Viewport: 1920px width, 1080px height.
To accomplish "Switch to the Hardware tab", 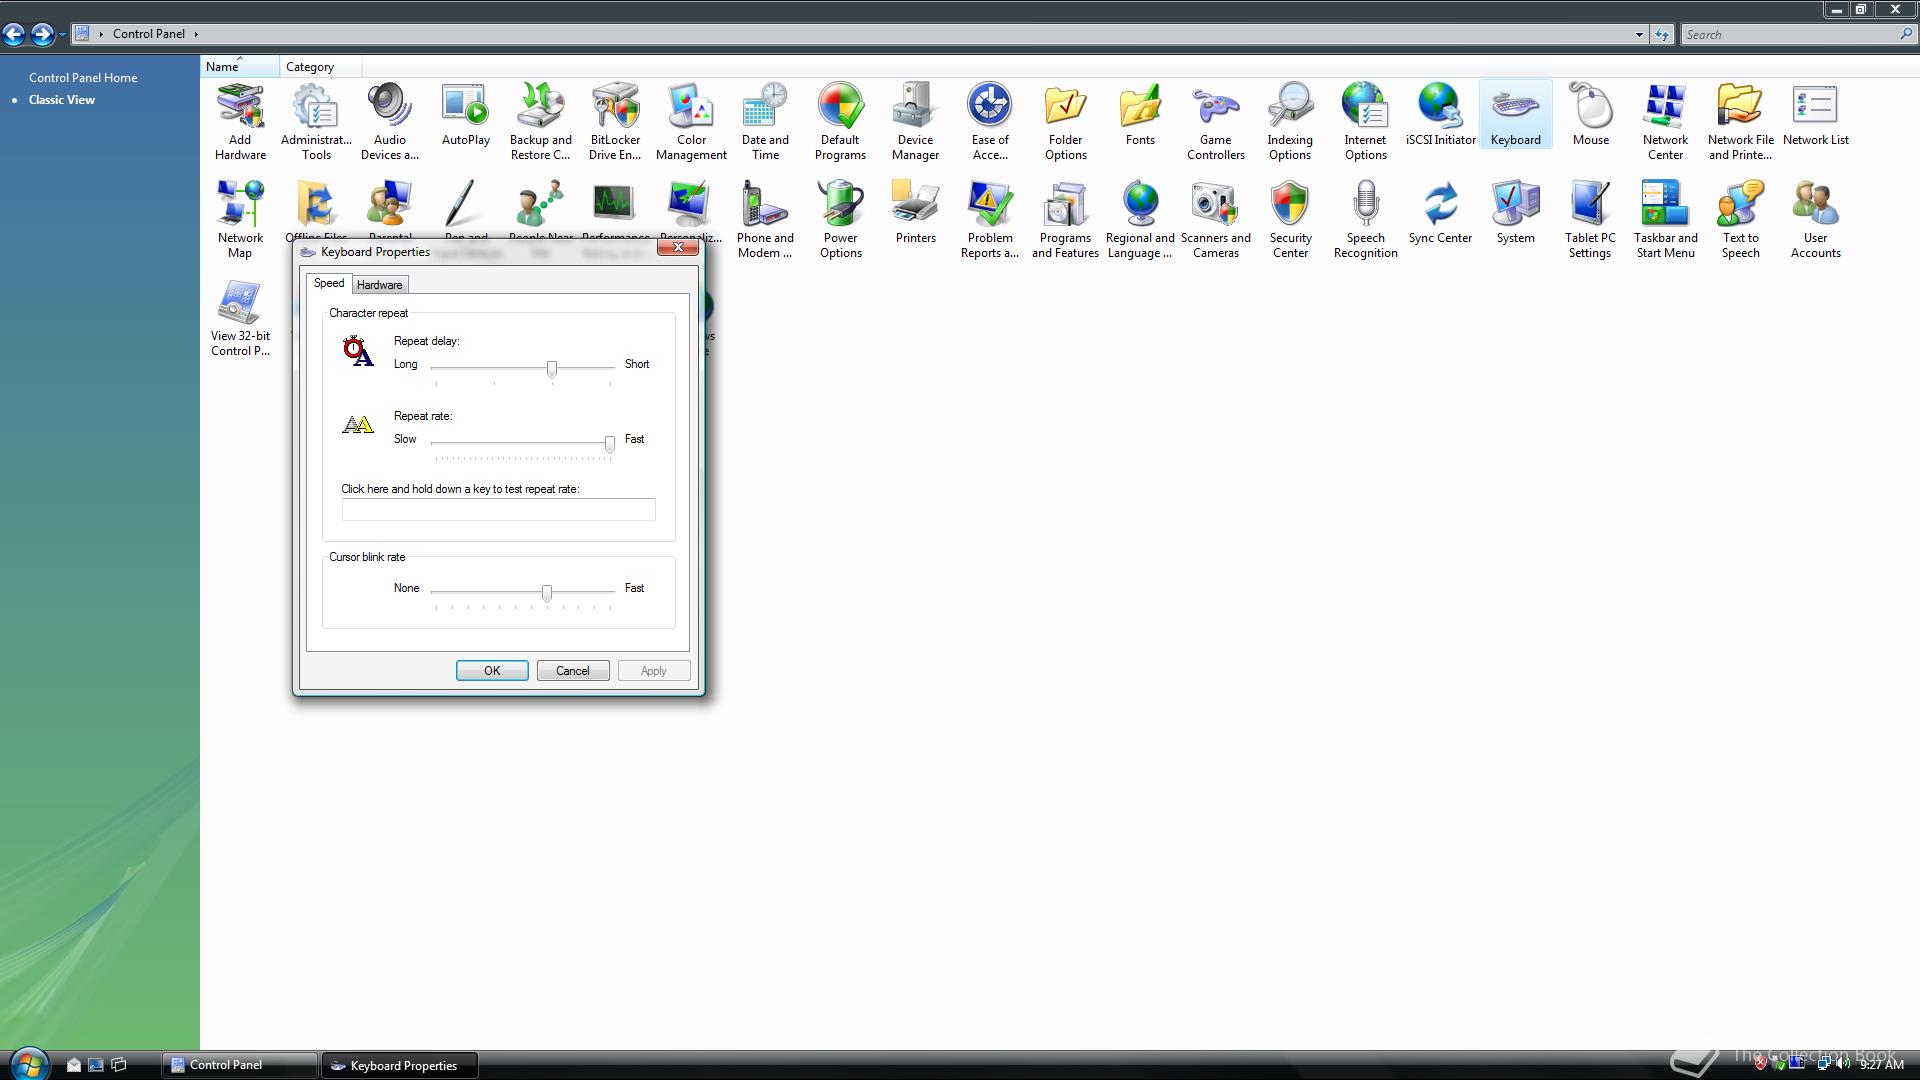I will 379,285.
